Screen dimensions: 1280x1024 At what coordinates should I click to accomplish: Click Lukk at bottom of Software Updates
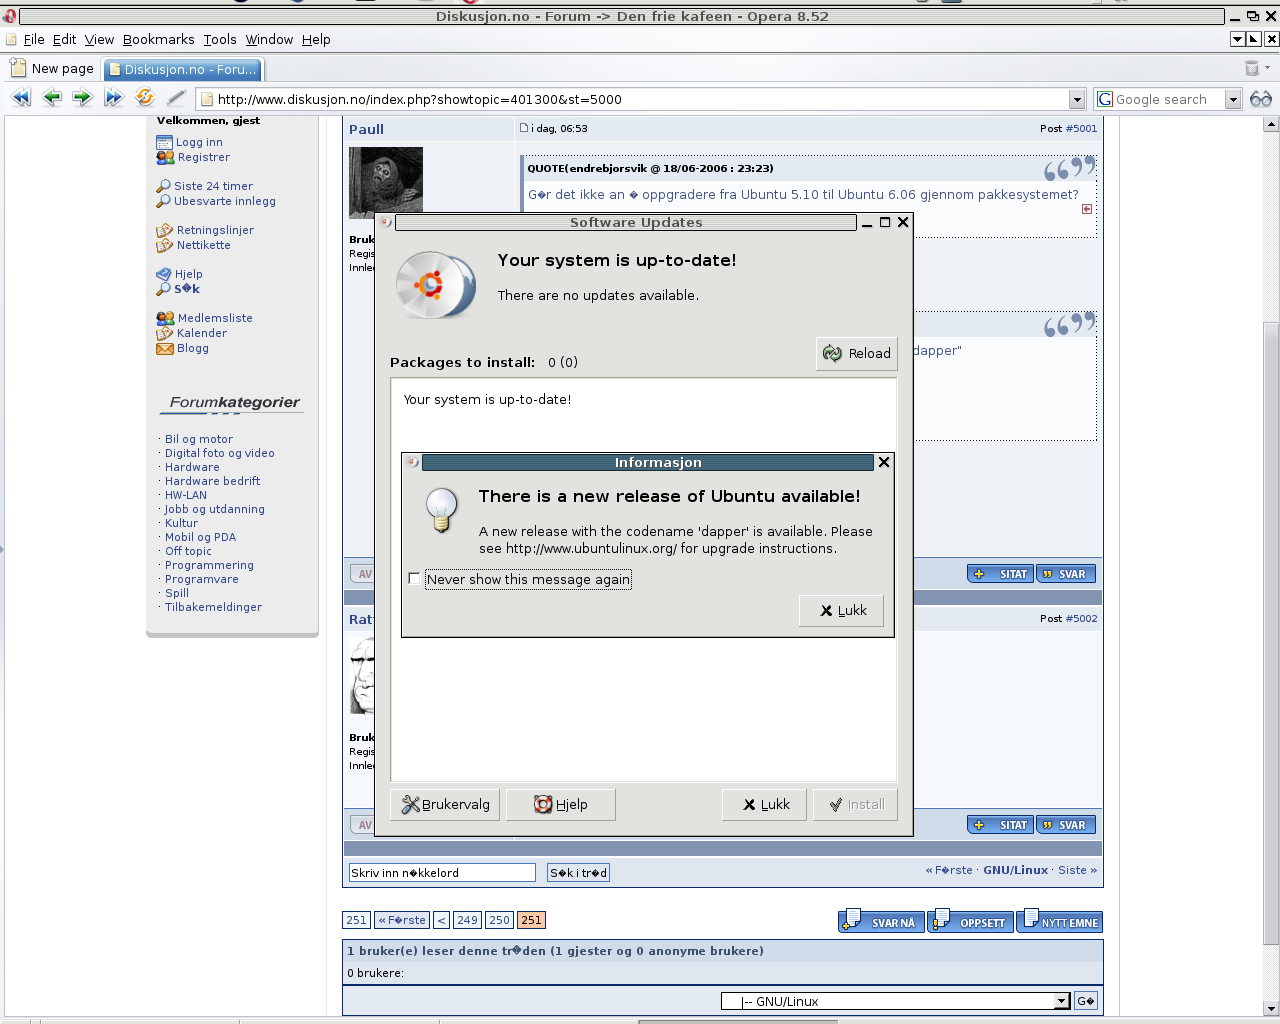[x=764, y=804]
